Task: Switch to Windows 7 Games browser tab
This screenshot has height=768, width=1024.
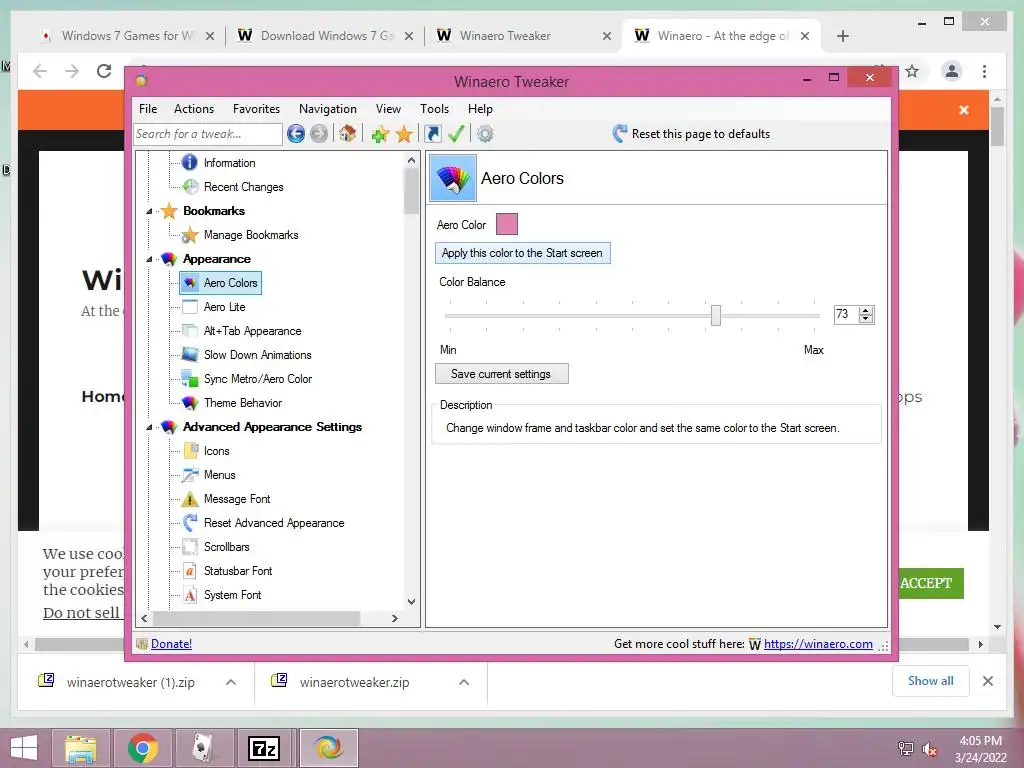Action: (x=127, y=36)
